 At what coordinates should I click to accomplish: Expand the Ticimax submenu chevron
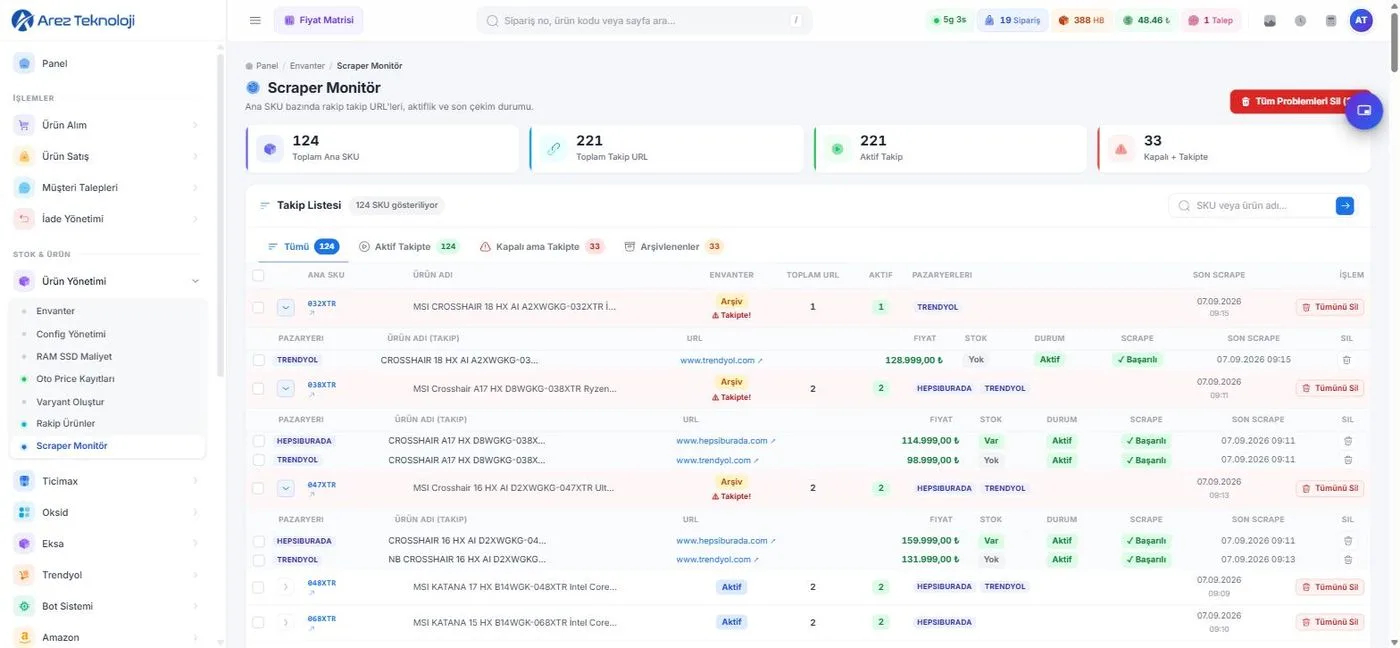(195, 481)
